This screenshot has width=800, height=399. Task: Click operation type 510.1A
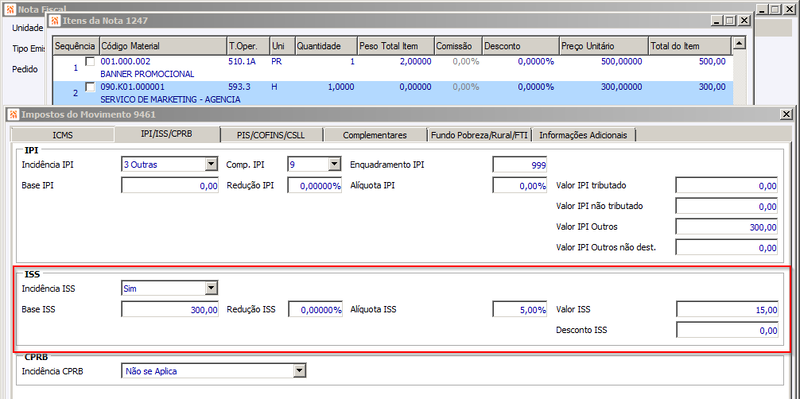click(x=243, y=61)
